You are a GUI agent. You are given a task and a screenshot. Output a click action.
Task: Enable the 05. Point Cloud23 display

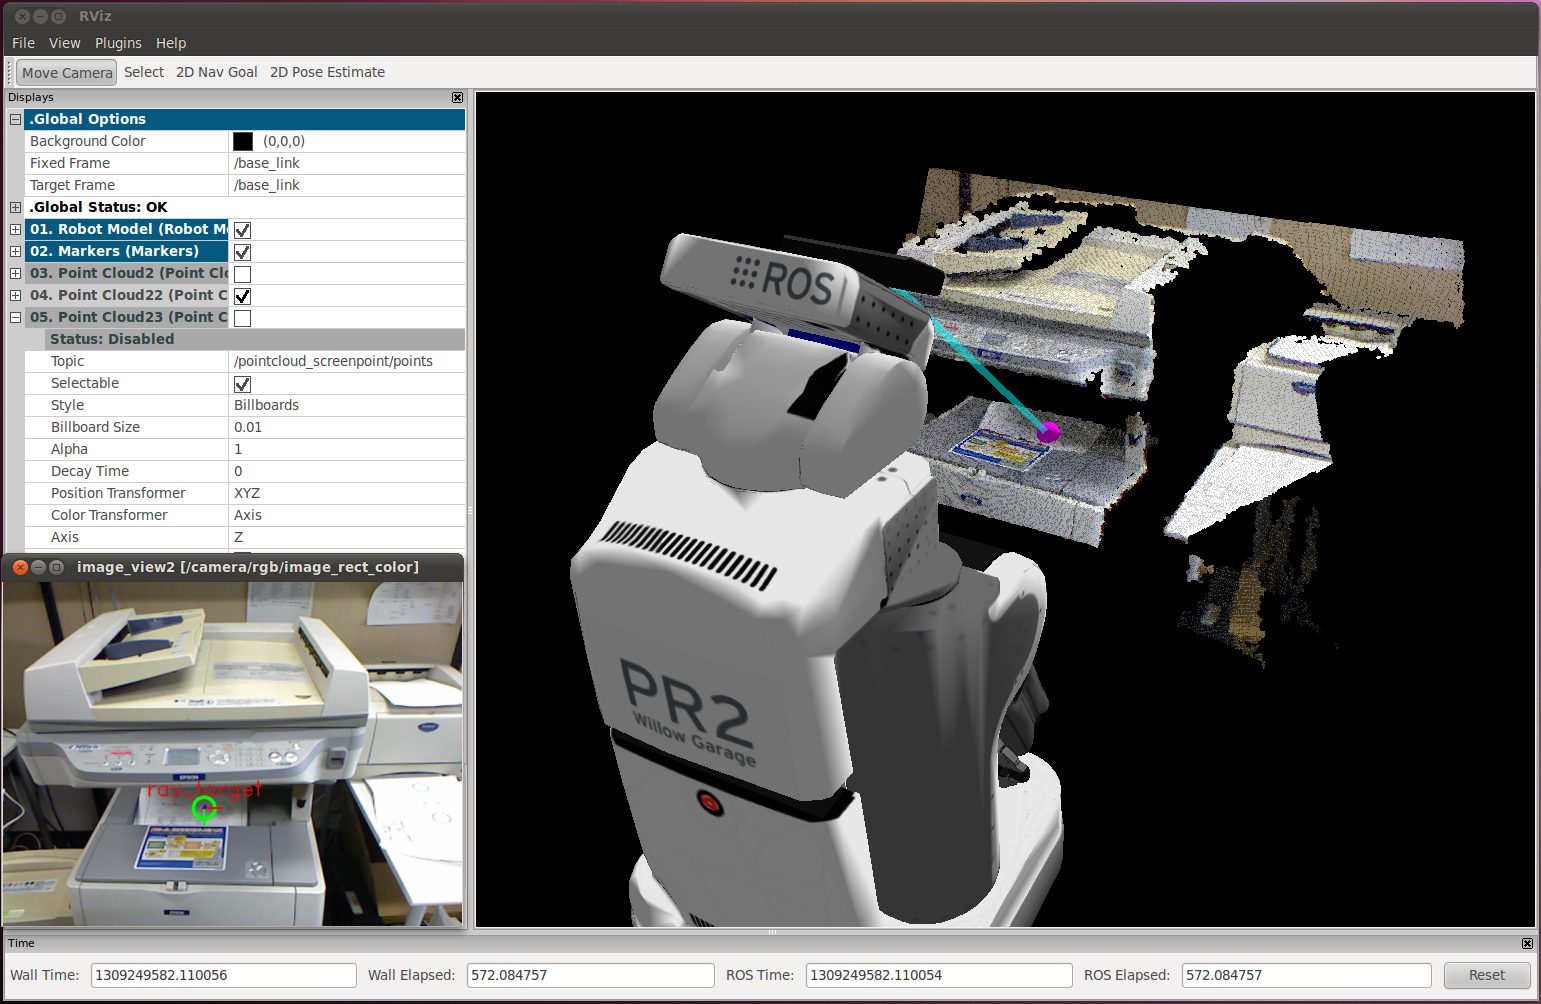(242, 318)
